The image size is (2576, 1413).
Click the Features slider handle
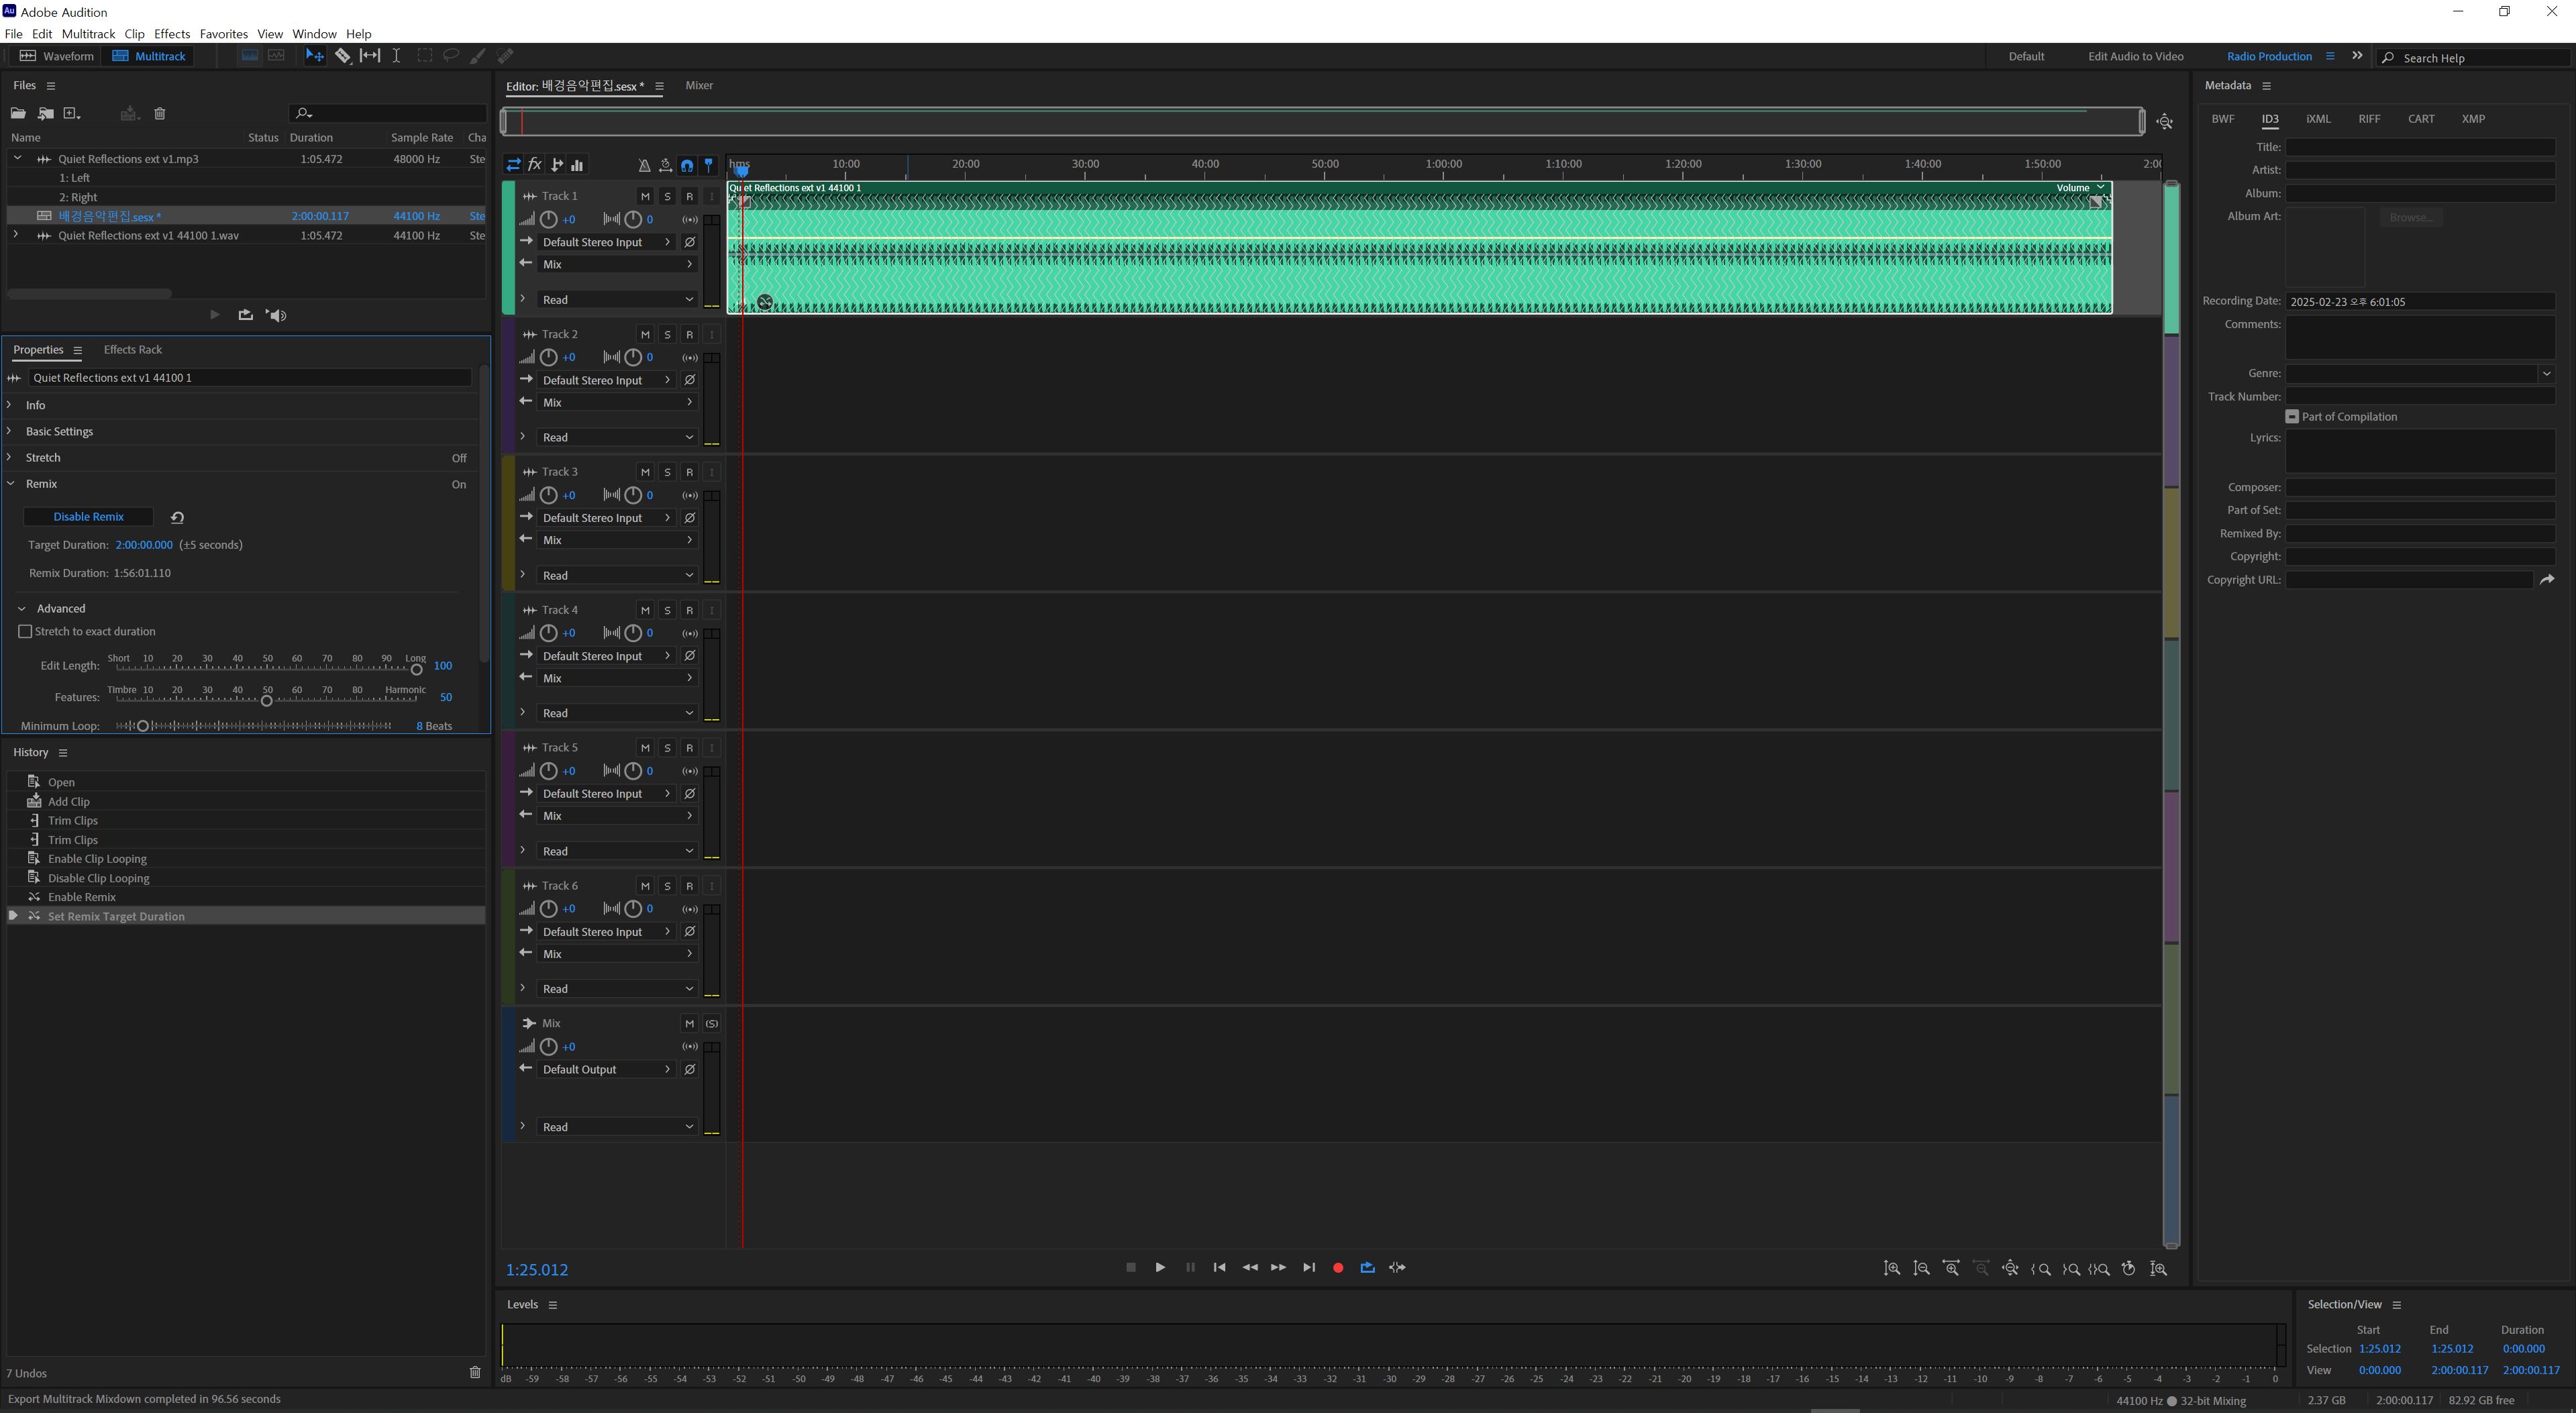tap(267, 701)
